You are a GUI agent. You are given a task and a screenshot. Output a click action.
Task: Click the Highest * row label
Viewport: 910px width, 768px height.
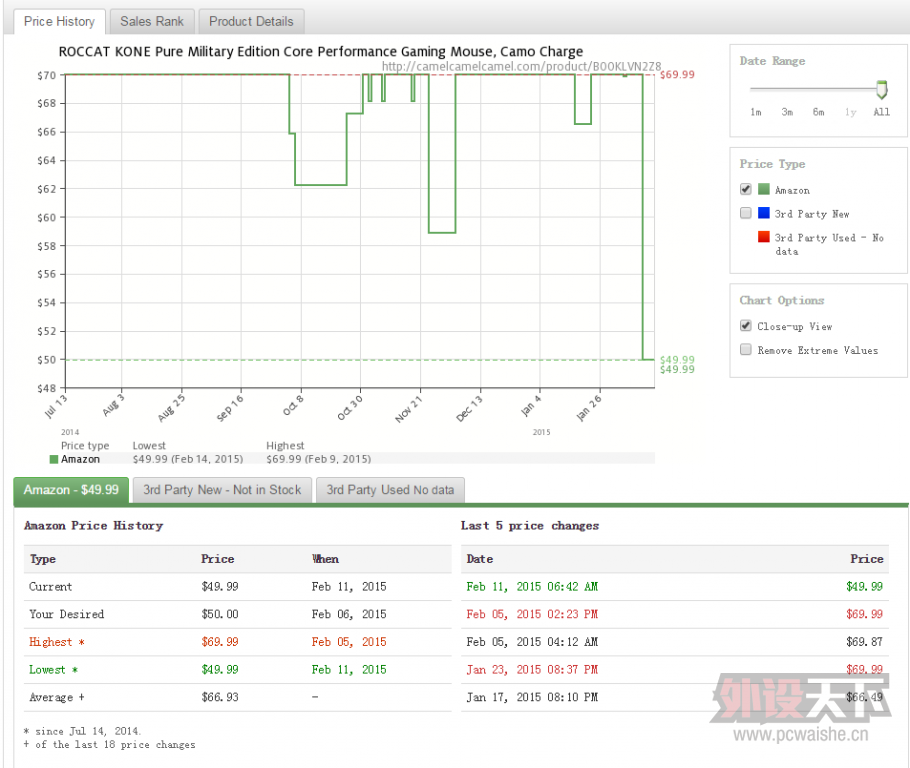57,642
